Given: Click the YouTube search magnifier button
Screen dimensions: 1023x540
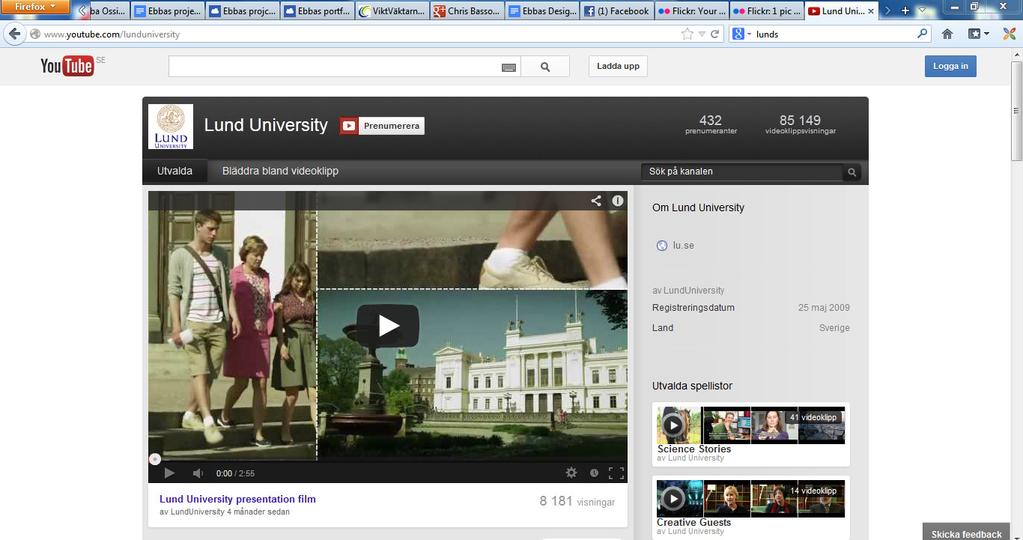Looking at the screenshot, I should 545,67.
